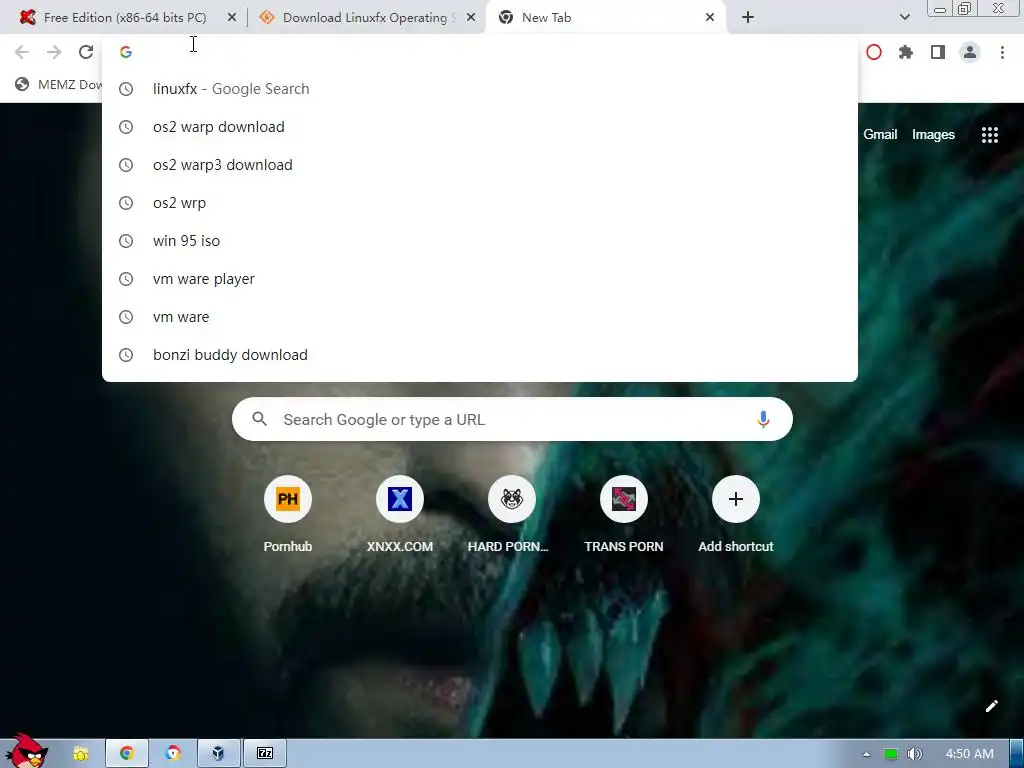Viewport: 1024px width, 768px height.
Task: Toggle the side panel icon
Action: [938, 52]
